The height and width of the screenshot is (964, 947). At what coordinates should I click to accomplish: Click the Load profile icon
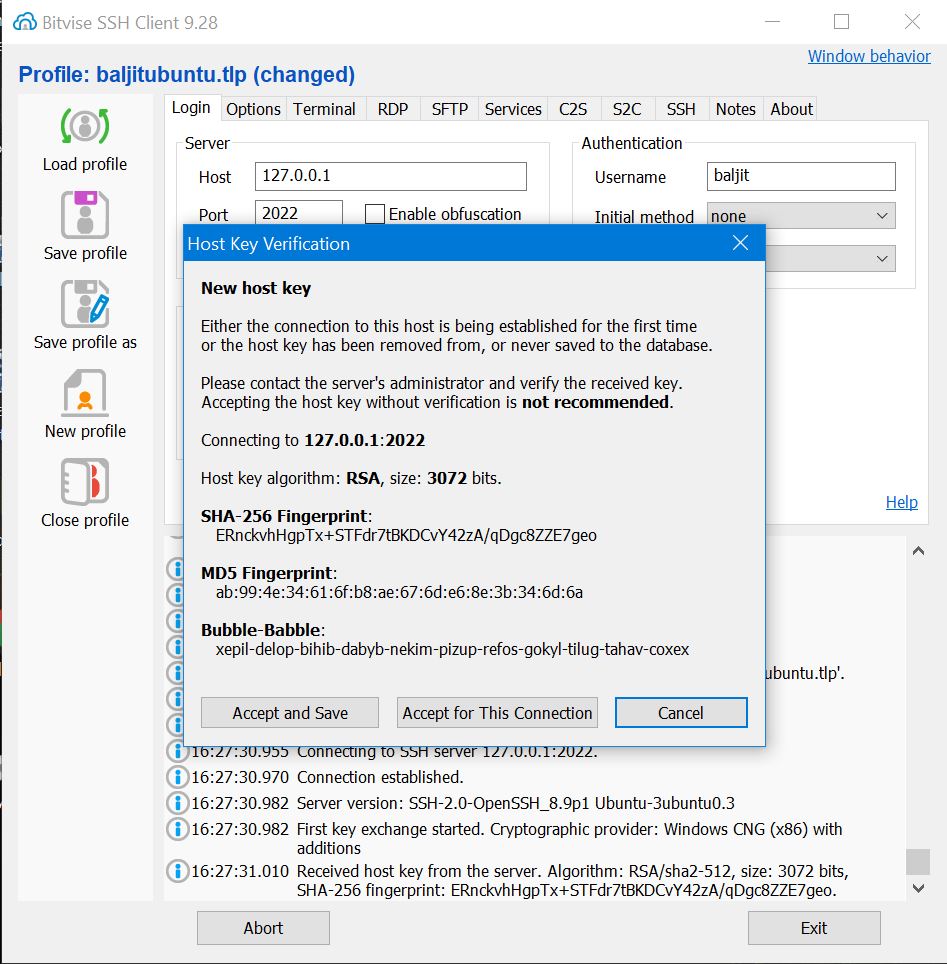(85, 126)
